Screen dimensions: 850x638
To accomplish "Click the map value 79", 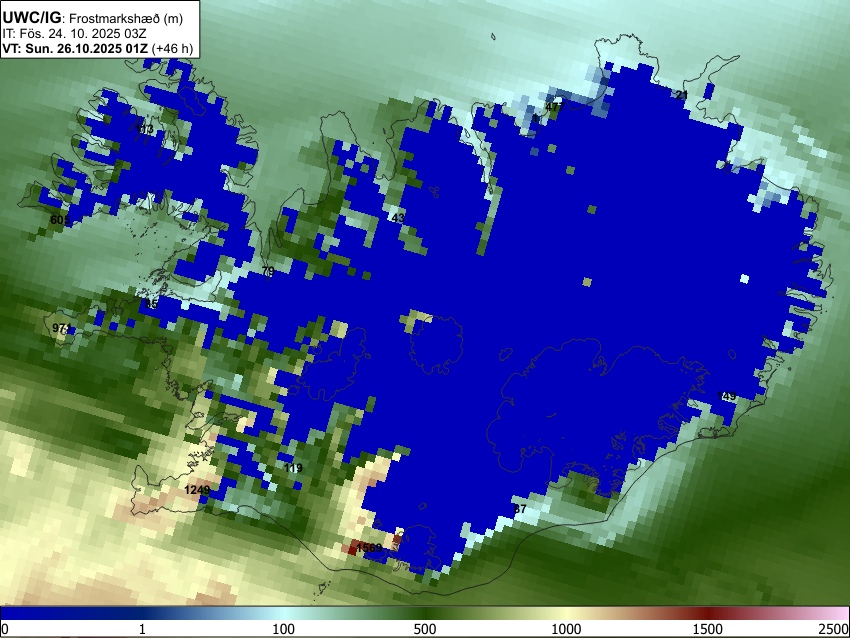I will pyautogui.click(x=268, y=271).
